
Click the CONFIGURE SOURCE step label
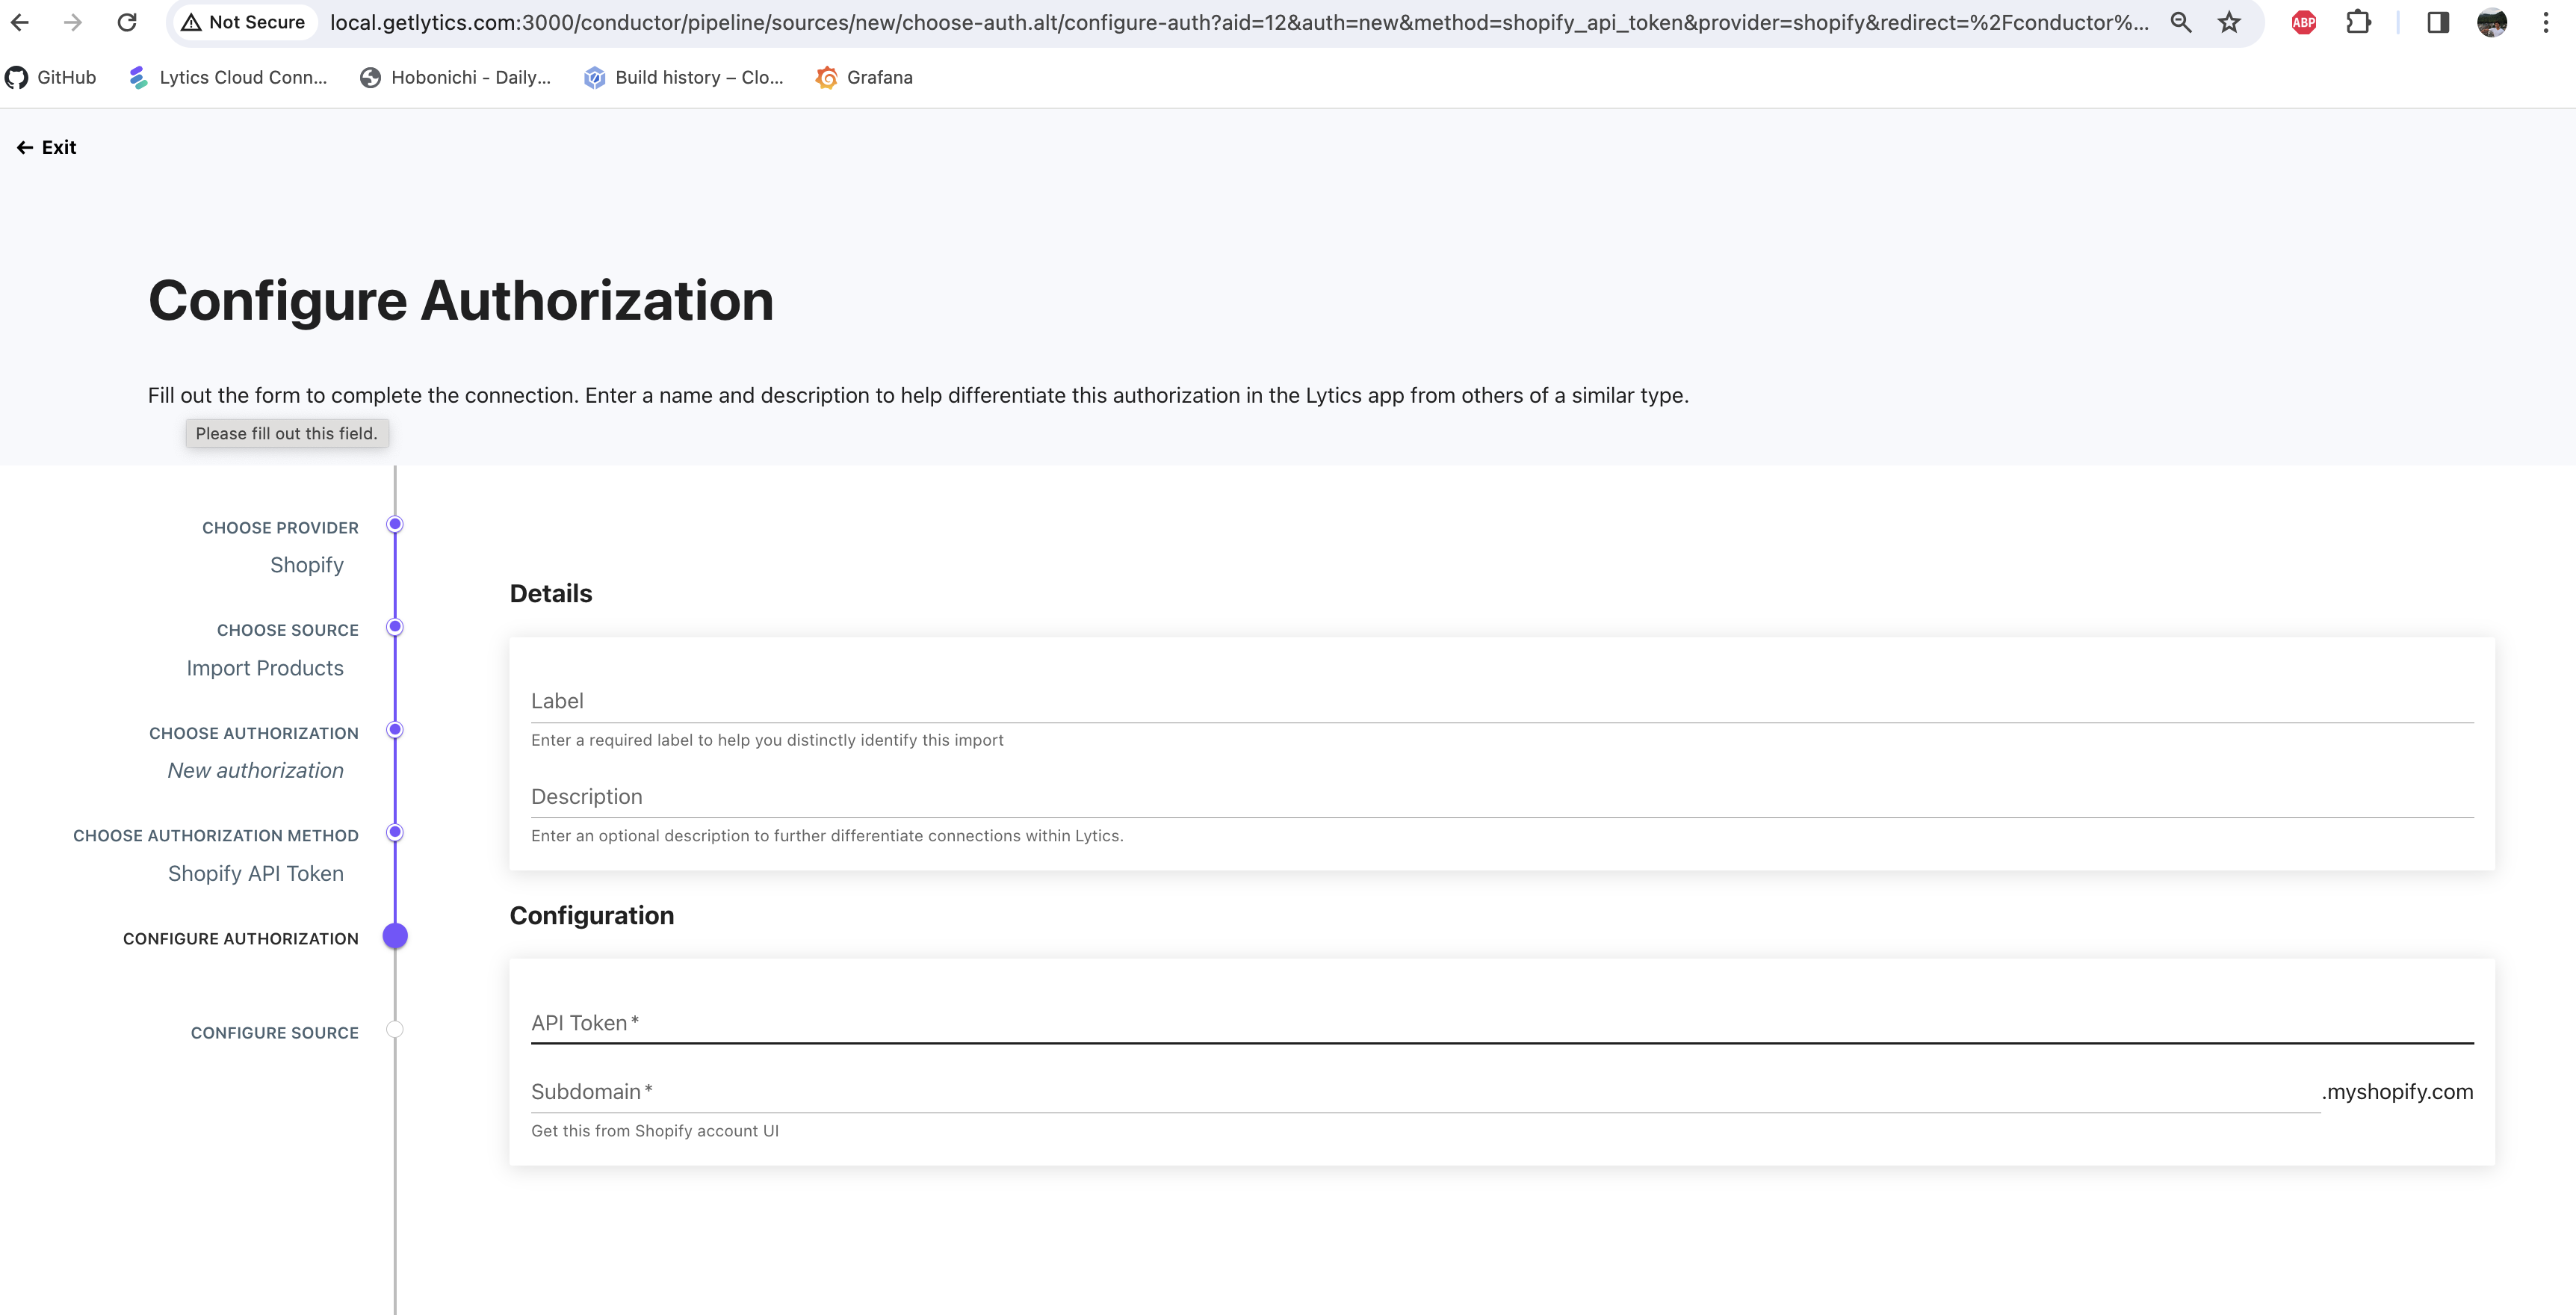click(x=275, y=1033)
